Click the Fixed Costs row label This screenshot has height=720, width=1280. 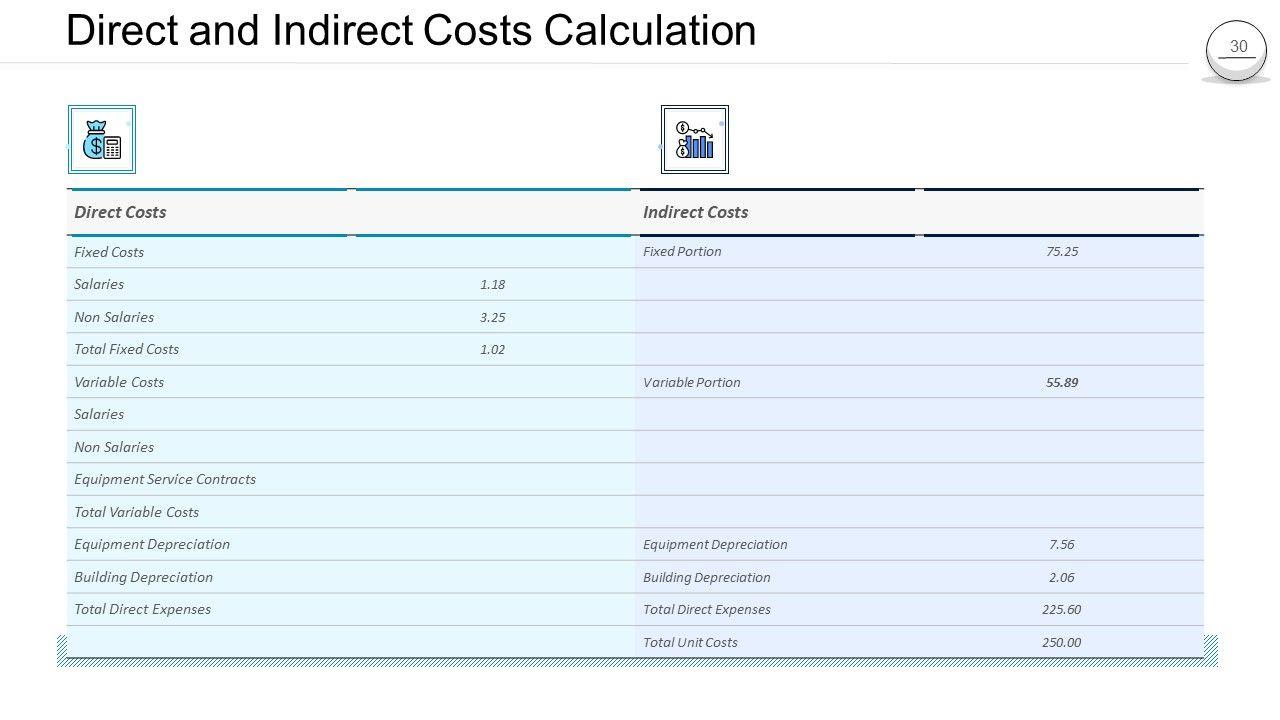[109, 252]
